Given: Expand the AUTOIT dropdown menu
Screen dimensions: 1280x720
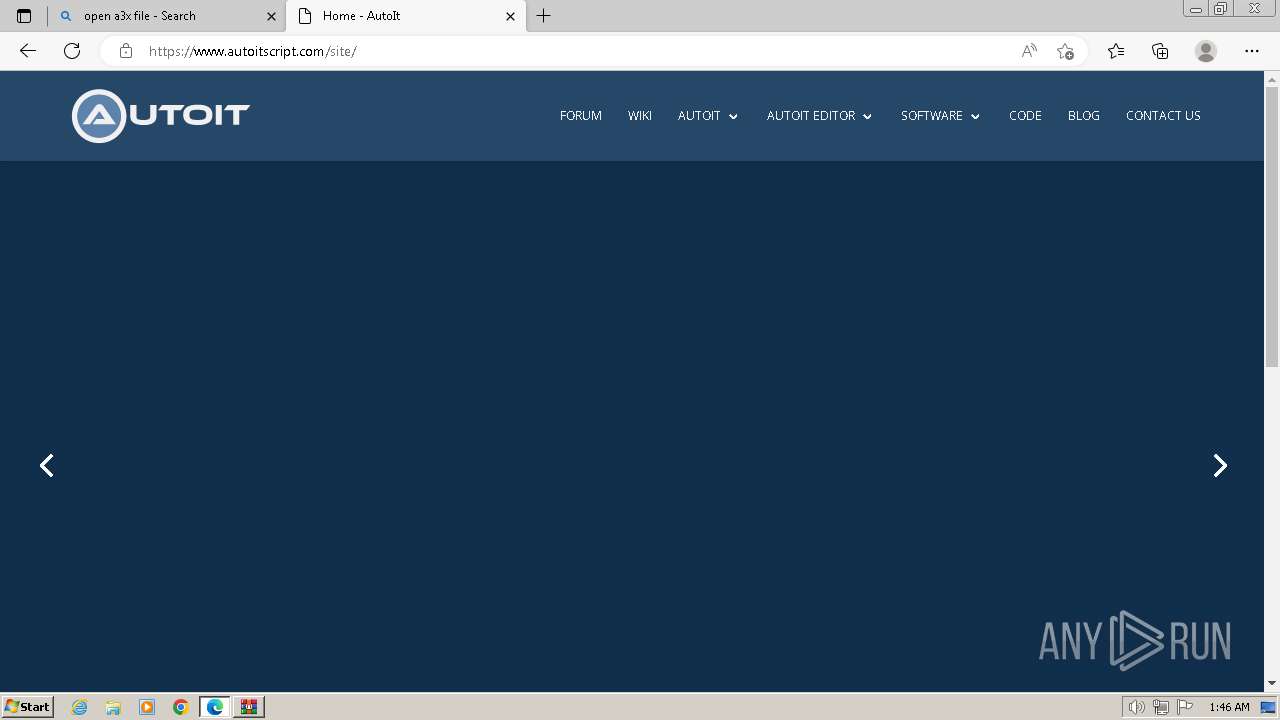Looking at the screenshot, I should [x=708, y=116].
